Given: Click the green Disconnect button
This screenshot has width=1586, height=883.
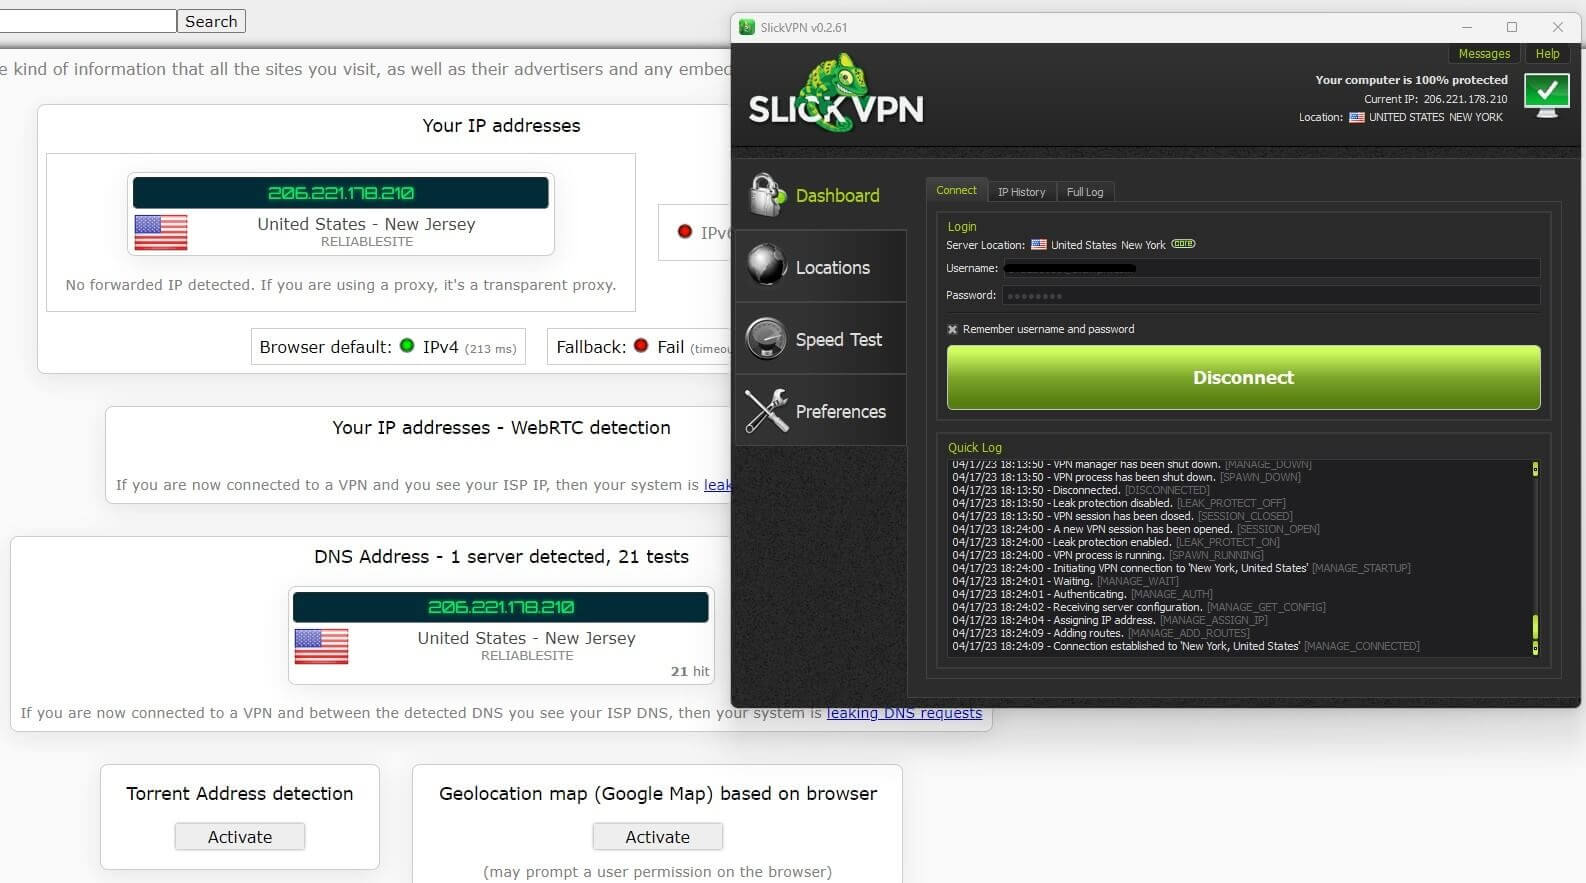Looking at the screenshot, I should 1243,377.
